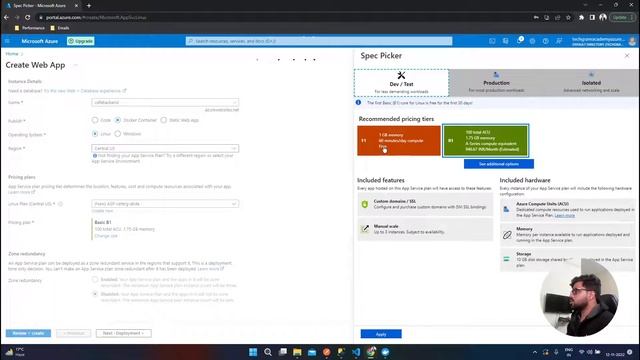Viewport: 640px width, 360px height.
Task: Click the info icon beside the free-tier notice
Action: pyautogui.click(x=358, y=102)
